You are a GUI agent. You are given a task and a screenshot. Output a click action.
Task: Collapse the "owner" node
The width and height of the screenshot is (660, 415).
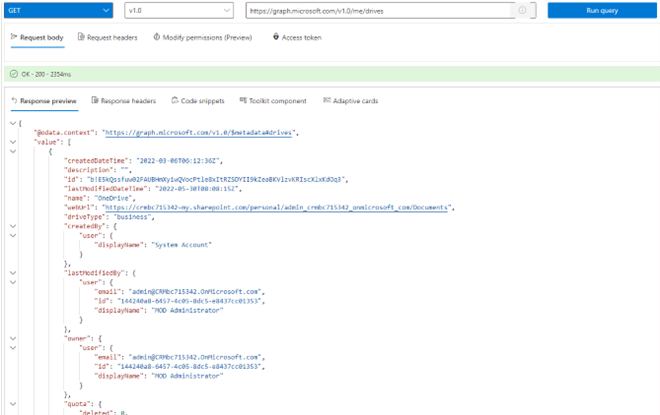pyautogui.click(x=13, y=338)
